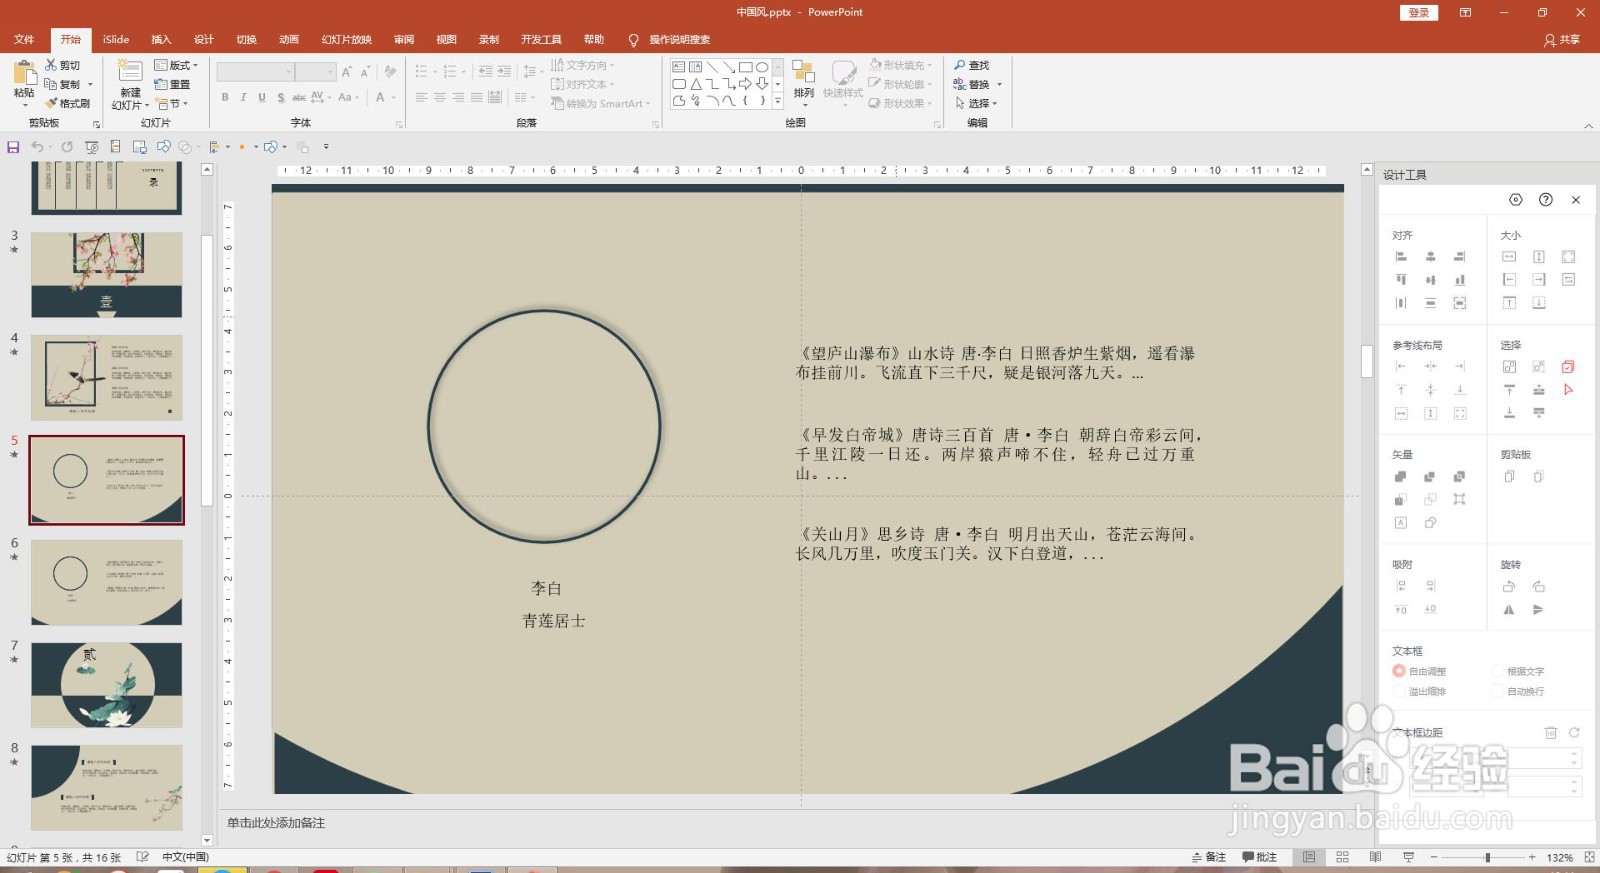Switch to the iSlide tab
Viewport: 1600px width, 873px height.
click(x=116, y=40)
